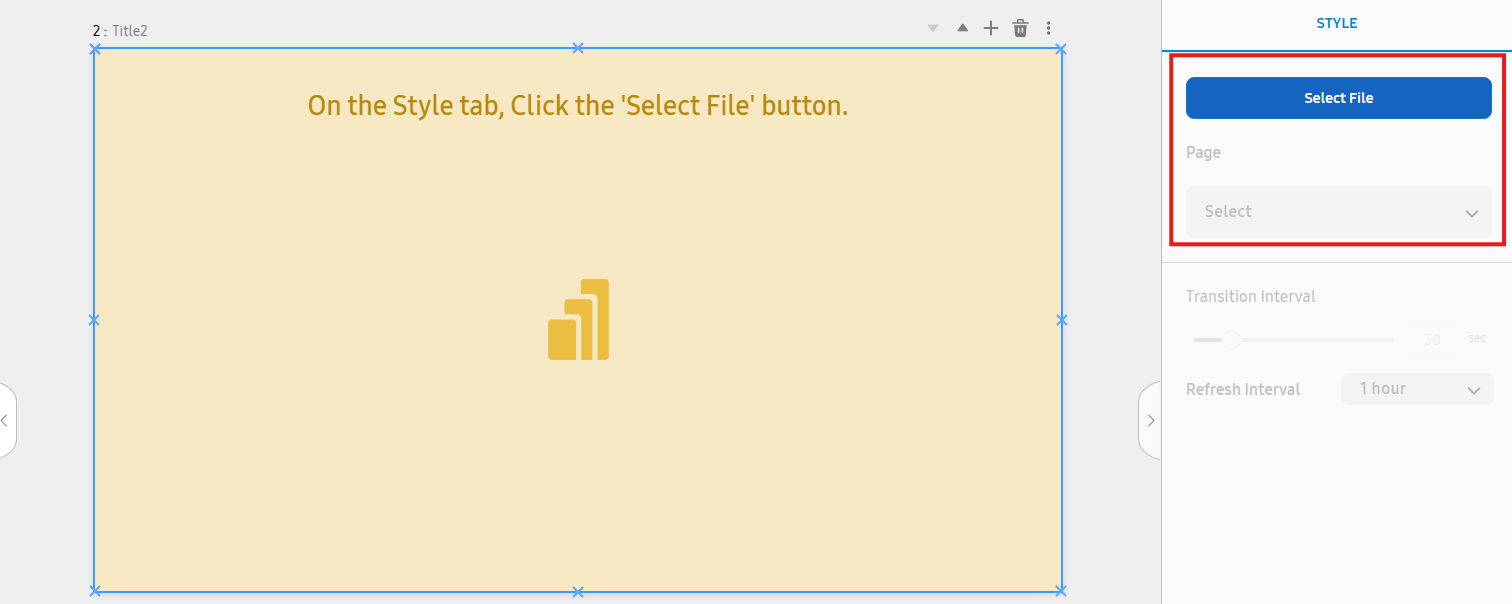Delete the widget using trash icon
Screen dimensions: 1512x604
pos(1020,28)
